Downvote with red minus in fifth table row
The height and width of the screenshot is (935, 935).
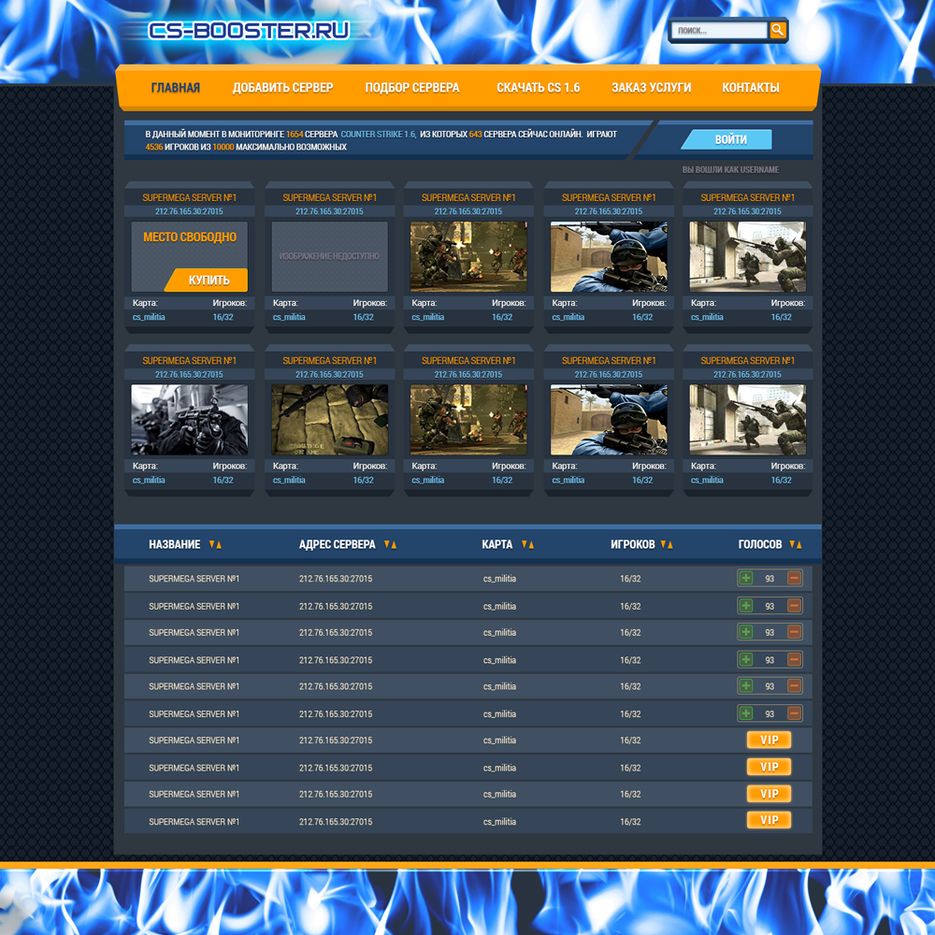click(794, 686)
